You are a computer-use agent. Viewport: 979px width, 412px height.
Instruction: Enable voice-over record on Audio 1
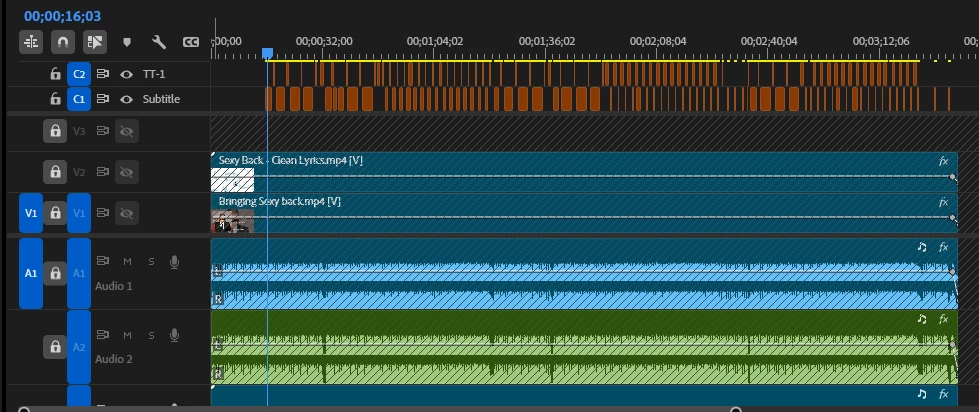pos(175,262)
